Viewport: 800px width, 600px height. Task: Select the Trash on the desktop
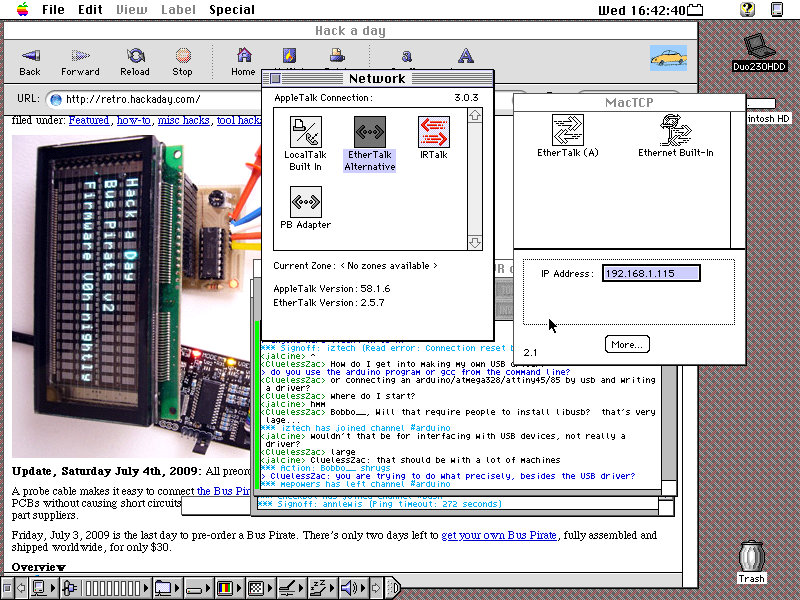pyautogui.click(x=752, y=562)
